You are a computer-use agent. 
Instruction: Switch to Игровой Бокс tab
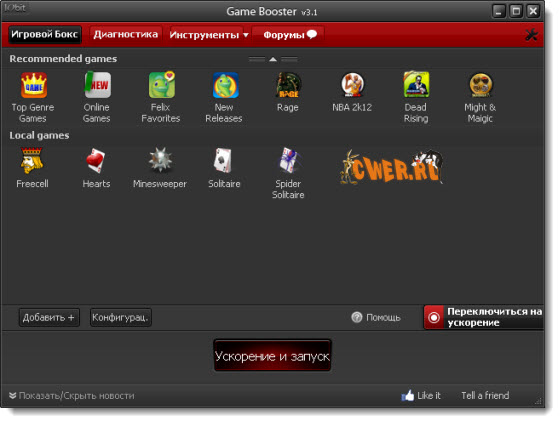coord(45,34)
